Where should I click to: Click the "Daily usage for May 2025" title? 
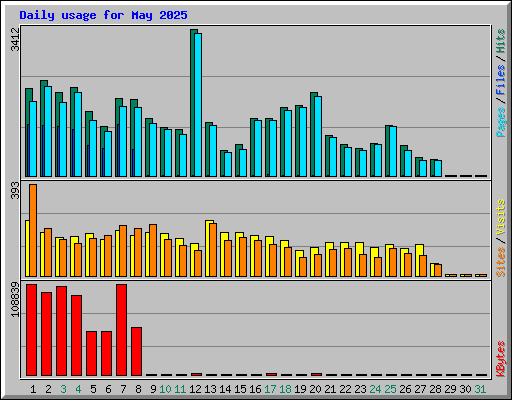pyautogui.click(x=103, y=15)
